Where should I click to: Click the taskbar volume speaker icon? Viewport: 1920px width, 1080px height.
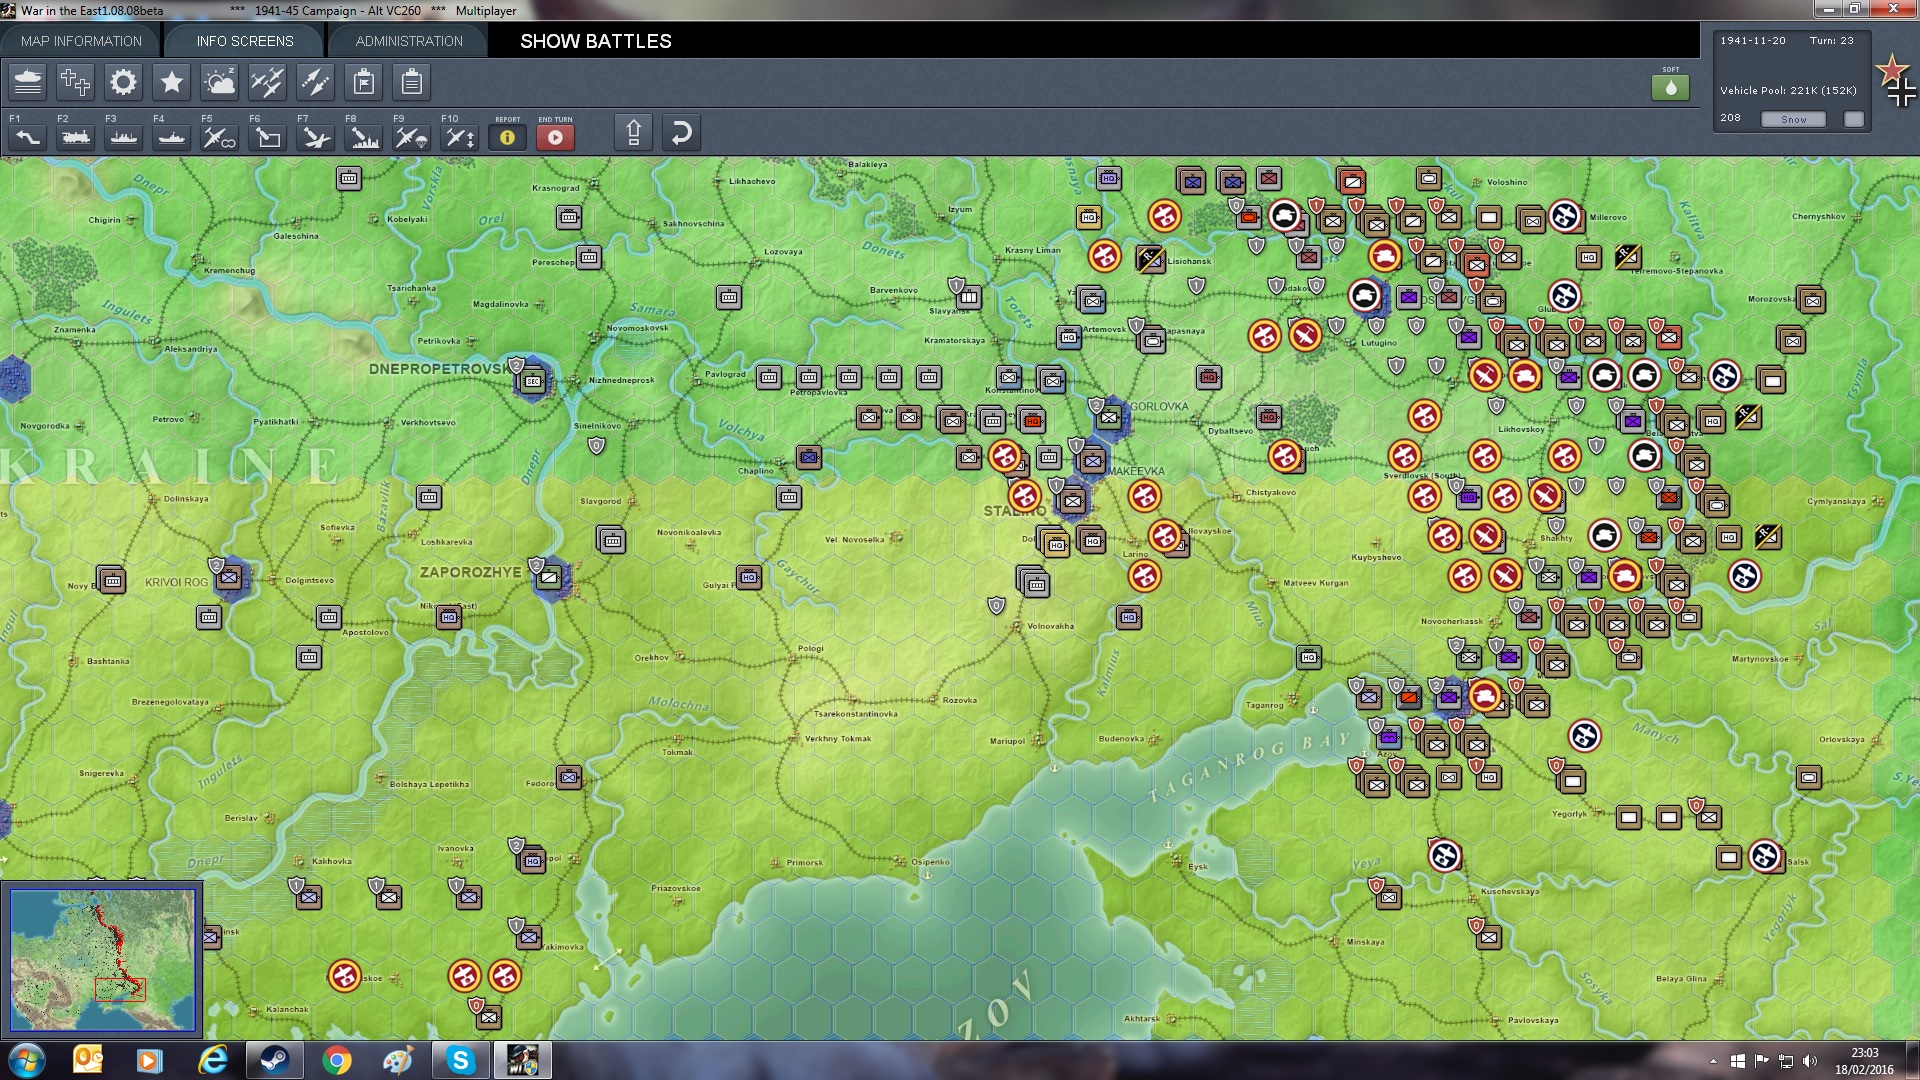pyautogui.click(x=1810, y=1061)
